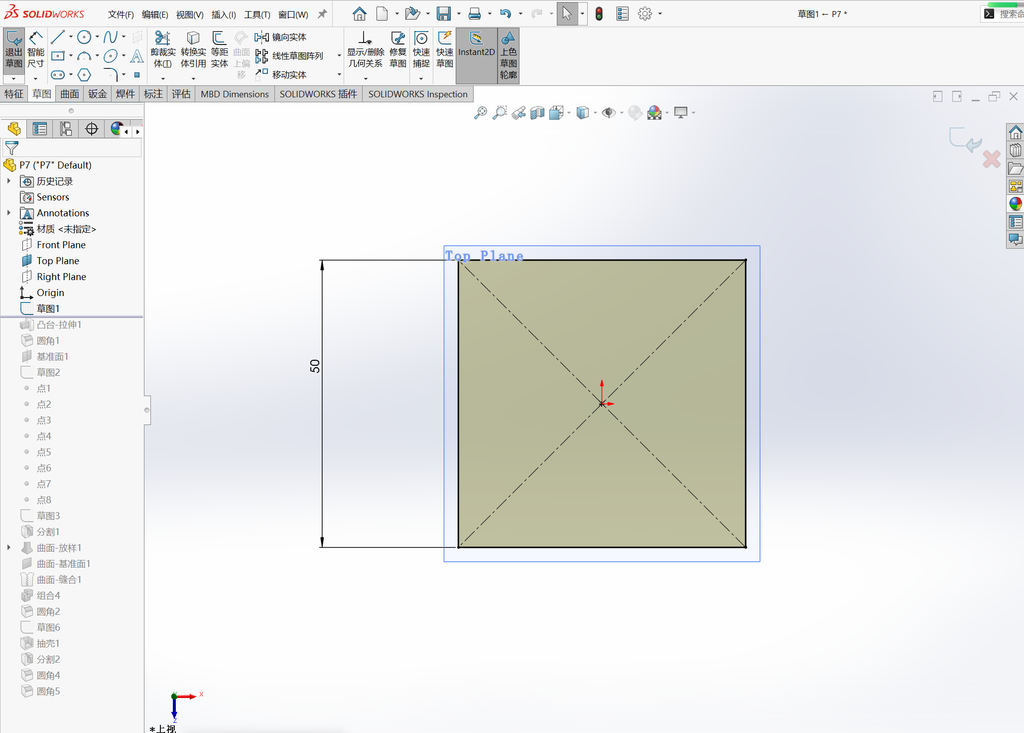This screenshot has width=1024, height=733.
Task: Select the Sketch Fillet tool
Action: coord(110,74)
